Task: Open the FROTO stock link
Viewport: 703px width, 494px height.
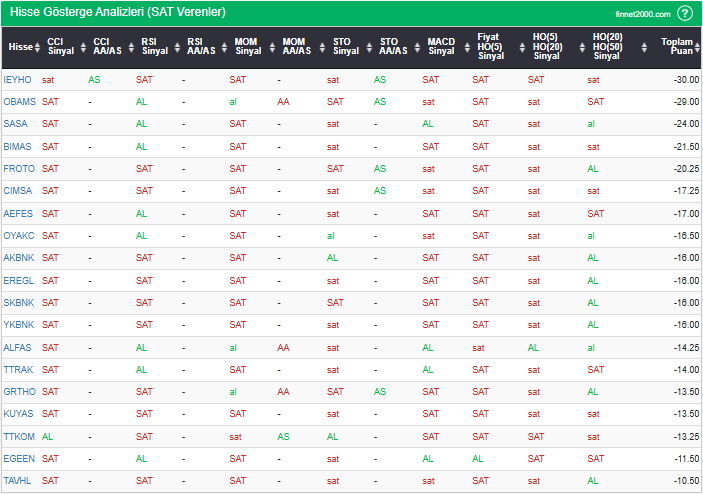Action: tap(18, 168)
